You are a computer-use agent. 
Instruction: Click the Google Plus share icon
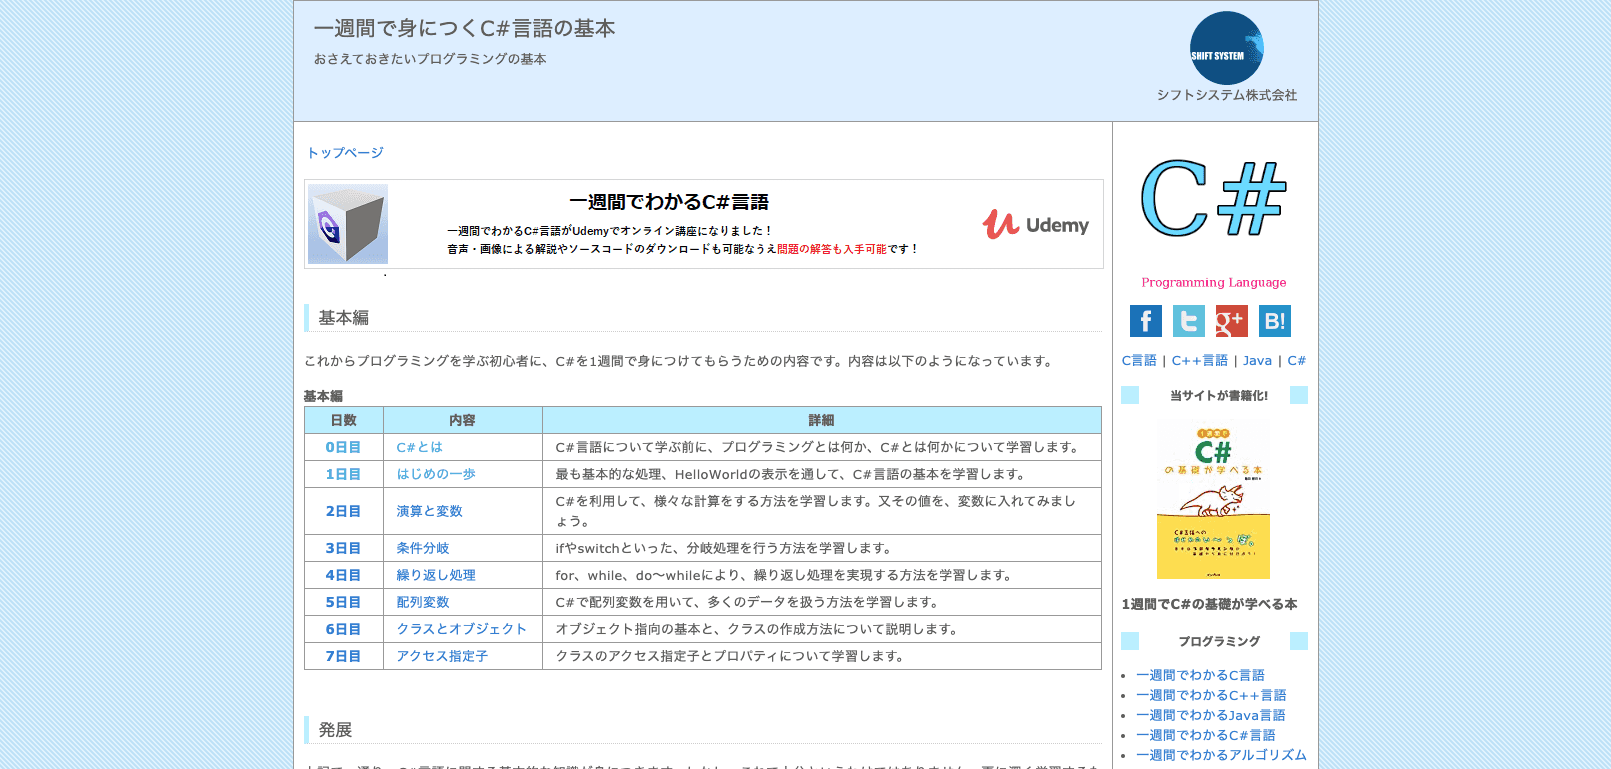(1231, 321)
